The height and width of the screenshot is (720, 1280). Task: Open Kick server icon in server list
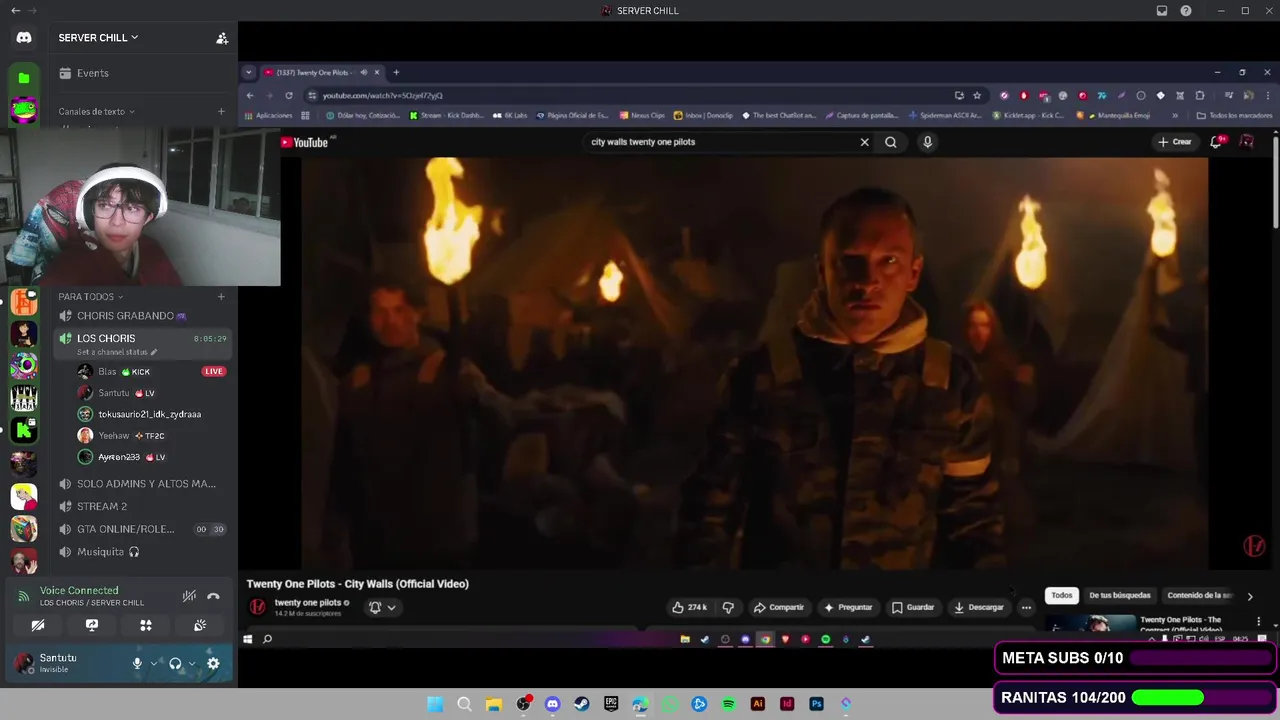pyautogui.click(x=24, y=430)
